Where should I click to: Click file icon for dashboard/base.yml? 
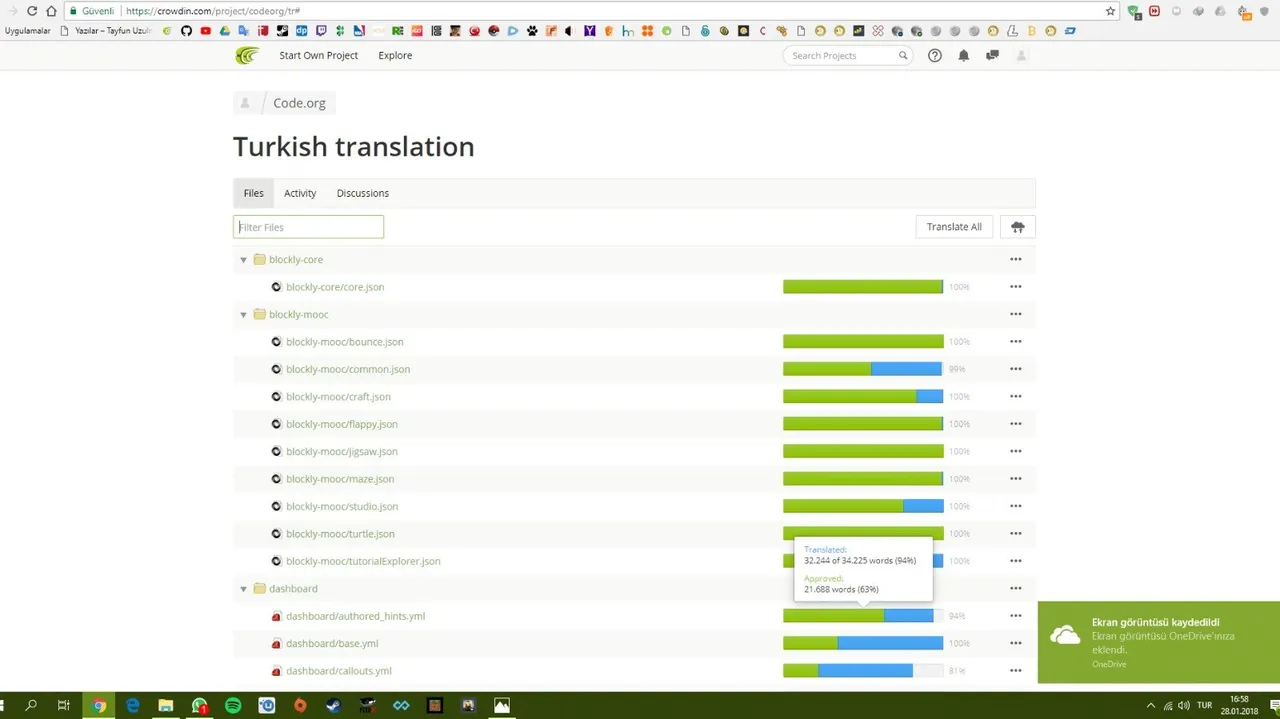277,644
